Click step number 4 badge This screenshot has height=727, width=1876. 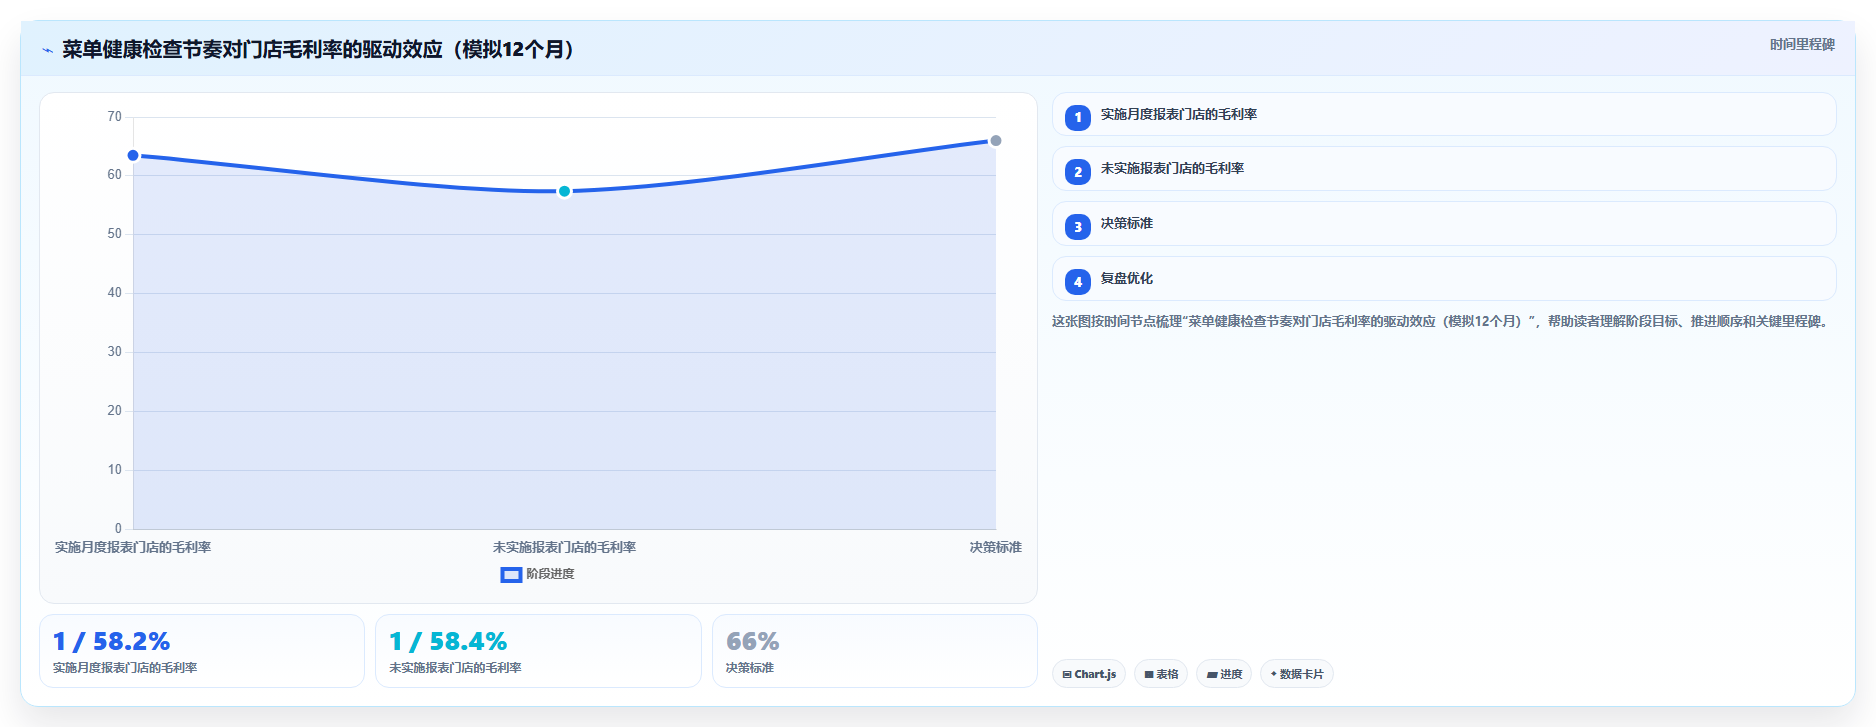point(1078,282)
